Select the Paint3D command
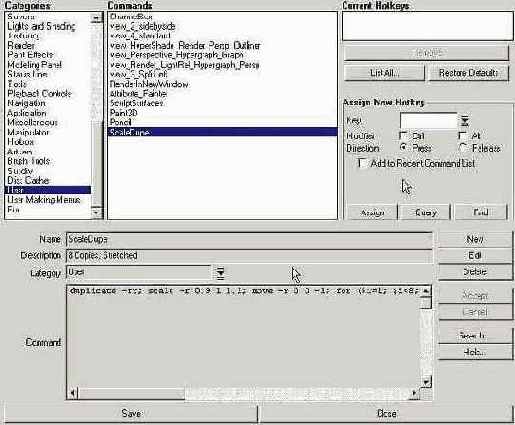Viewport: 515px width, 425px height. [x=123, y=113]
